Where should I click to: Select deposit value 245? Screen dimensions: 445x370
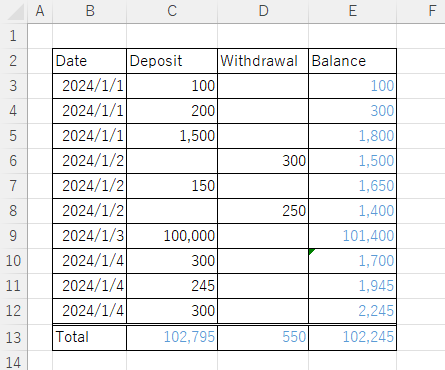[172, 286]
